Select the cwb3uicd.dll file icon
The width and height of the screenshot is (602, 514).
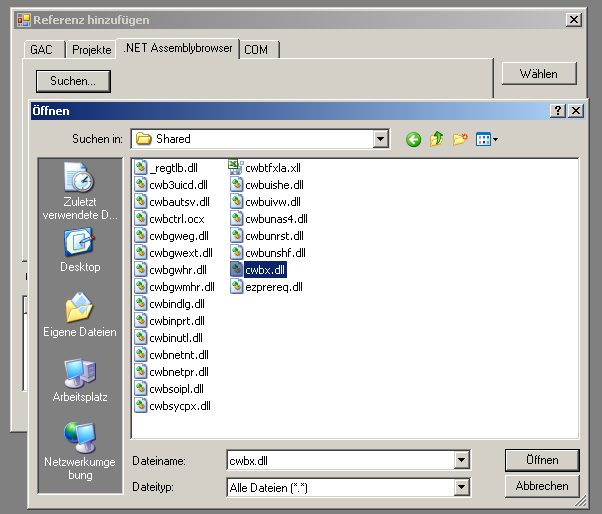click(141, 185)
